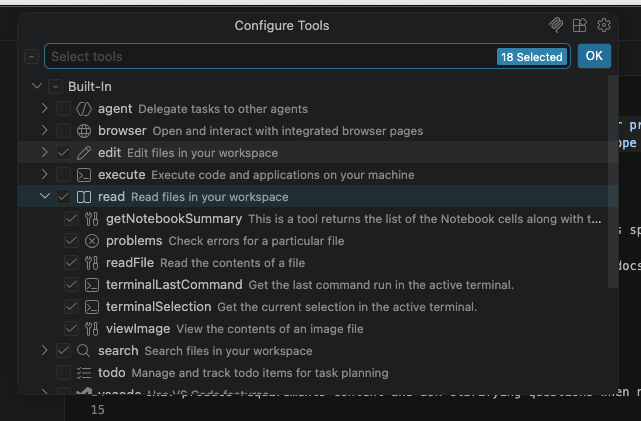Enable the execute tool checkbox
This screenshot has height=421, width=641.
(63, 175)
